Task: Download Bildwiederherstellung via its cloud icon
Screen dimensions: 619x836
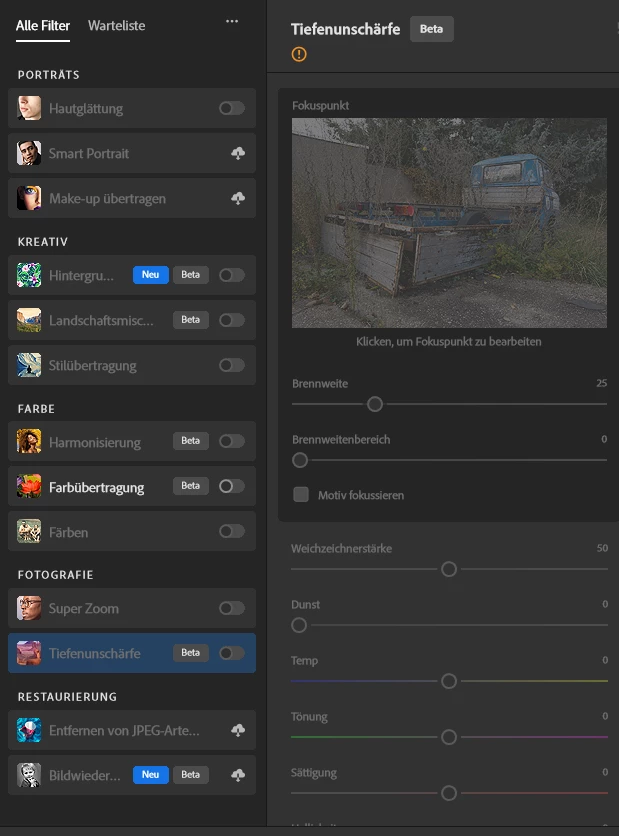Action: [238, 775]
